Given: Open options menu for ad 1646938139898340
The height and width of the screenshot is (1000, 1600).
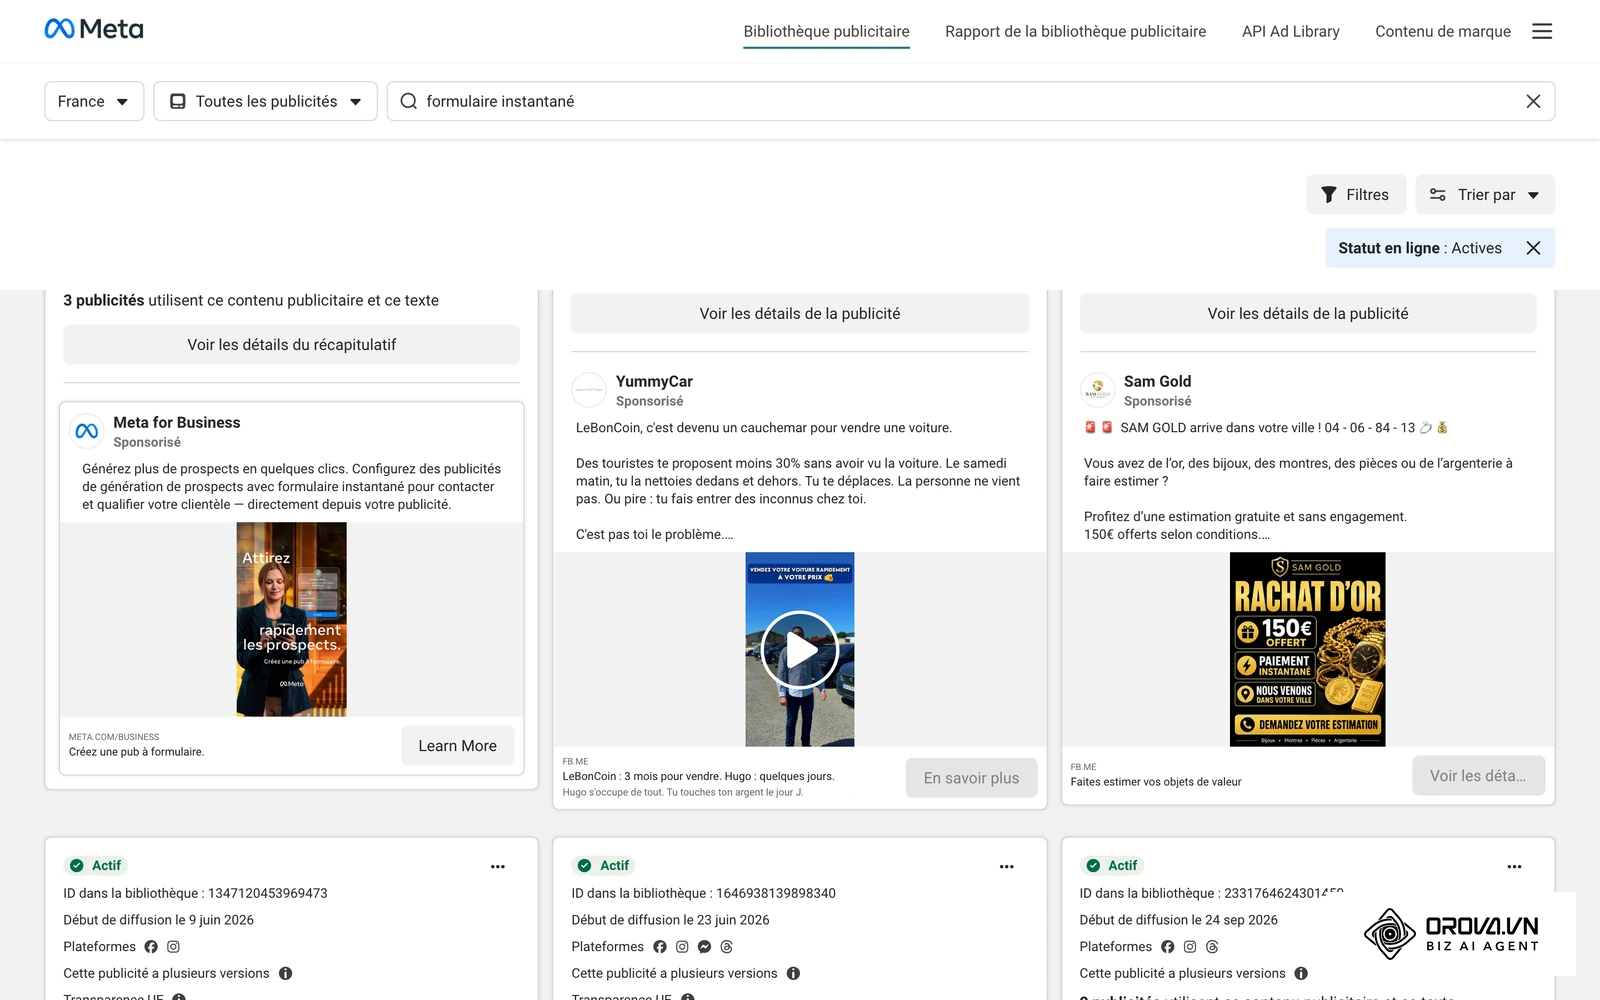Looking at the screenshot, I should 1006,867.
